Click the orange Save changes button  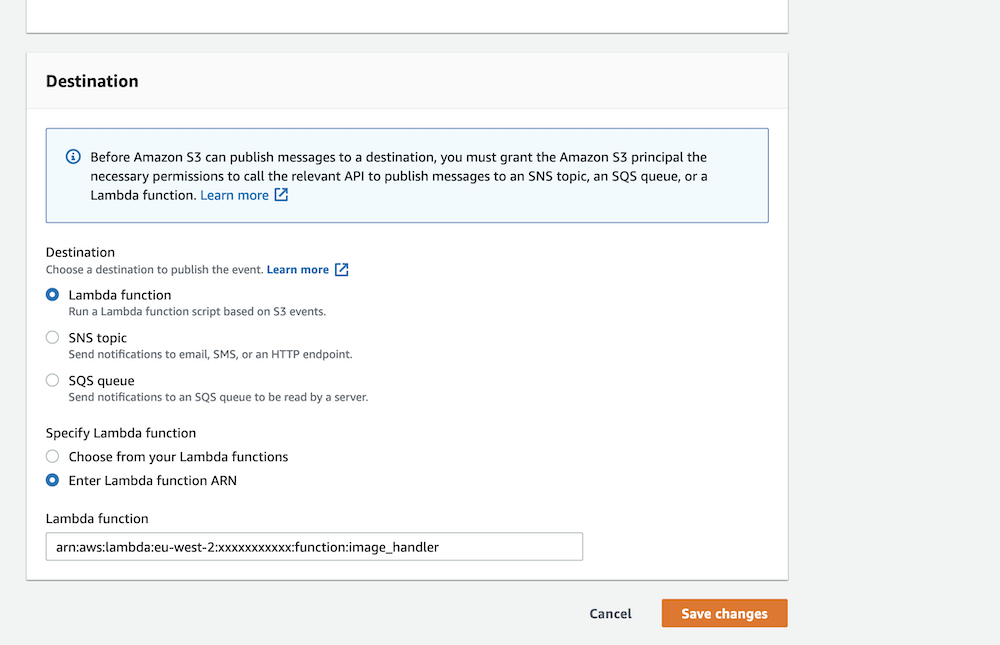tap(724, 614)
